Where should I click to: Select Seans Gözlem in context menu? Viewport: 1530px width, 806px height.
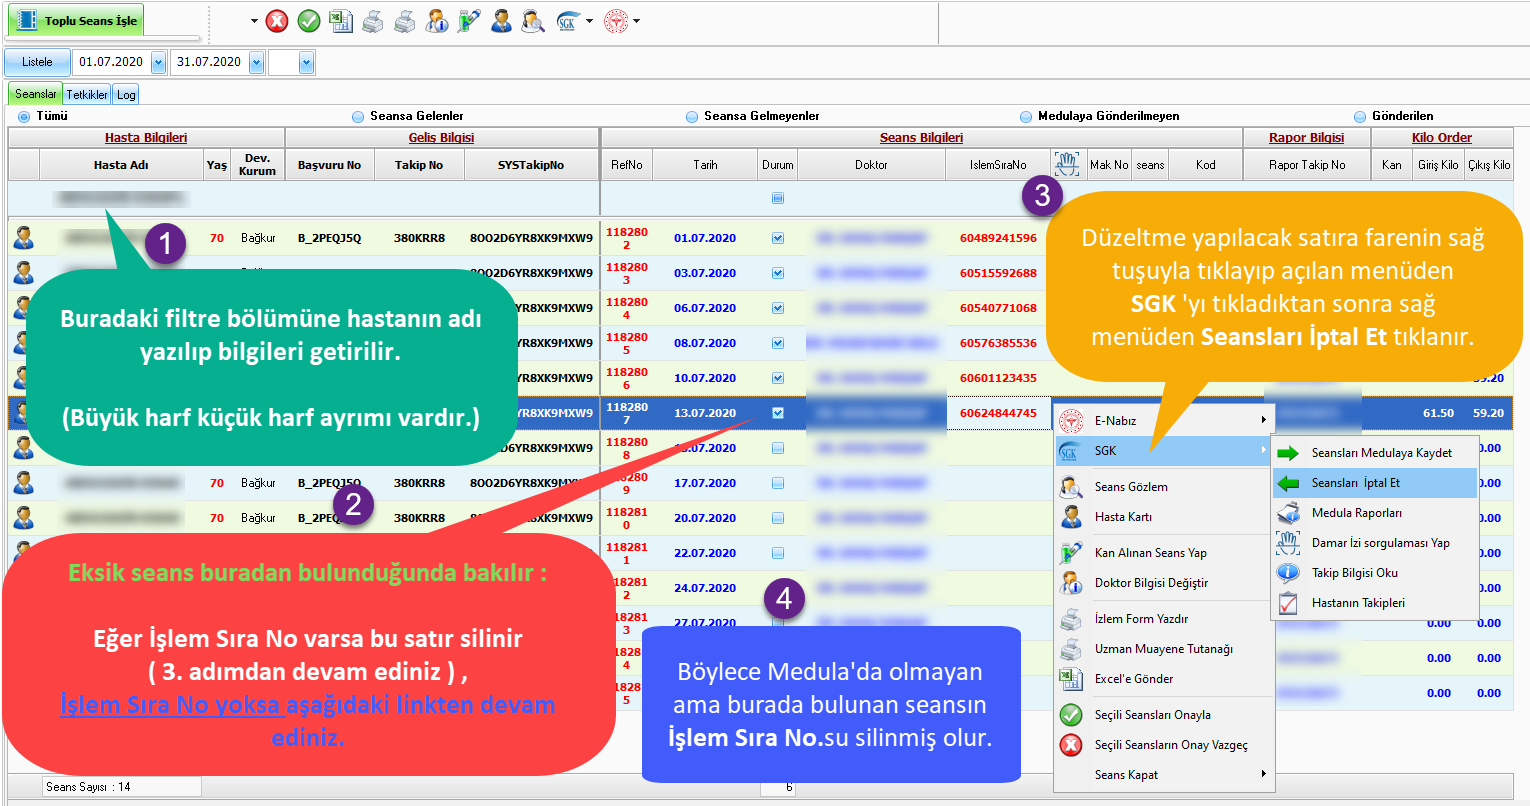click(1163, 487)
